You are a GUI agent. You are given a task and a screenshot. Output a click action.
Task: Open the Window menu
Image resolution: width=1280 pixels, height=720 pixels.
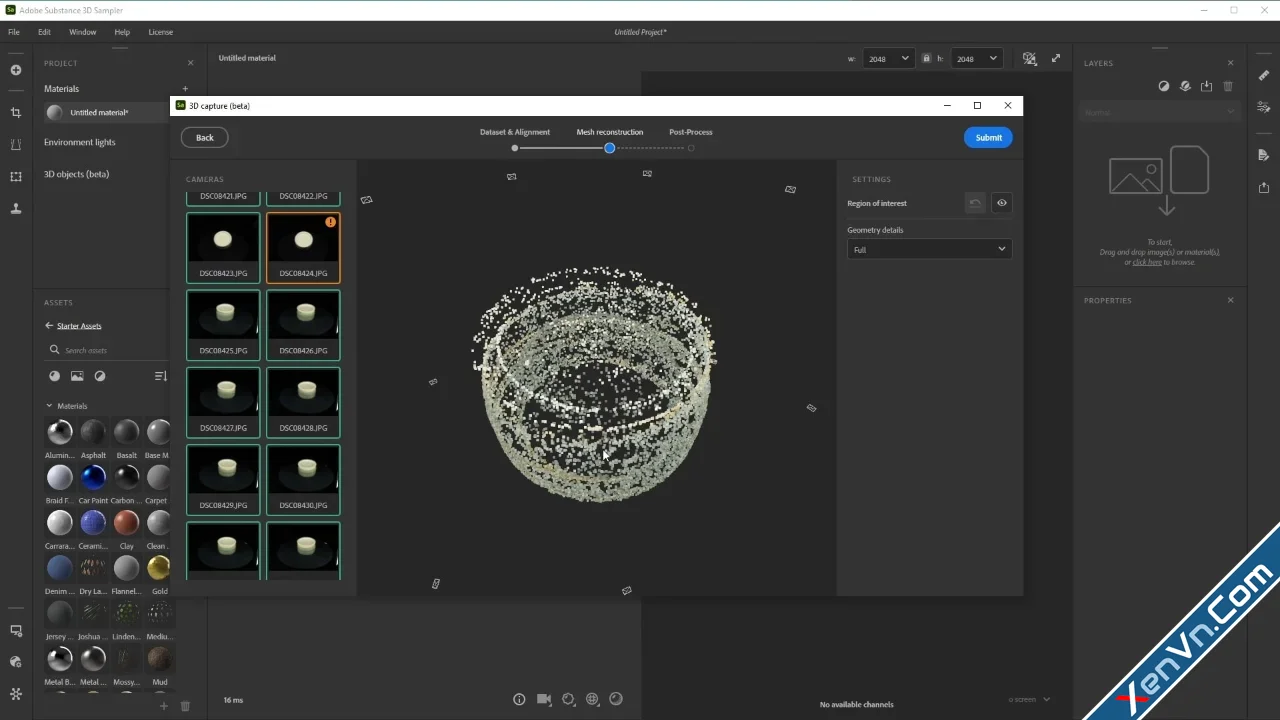83,32
